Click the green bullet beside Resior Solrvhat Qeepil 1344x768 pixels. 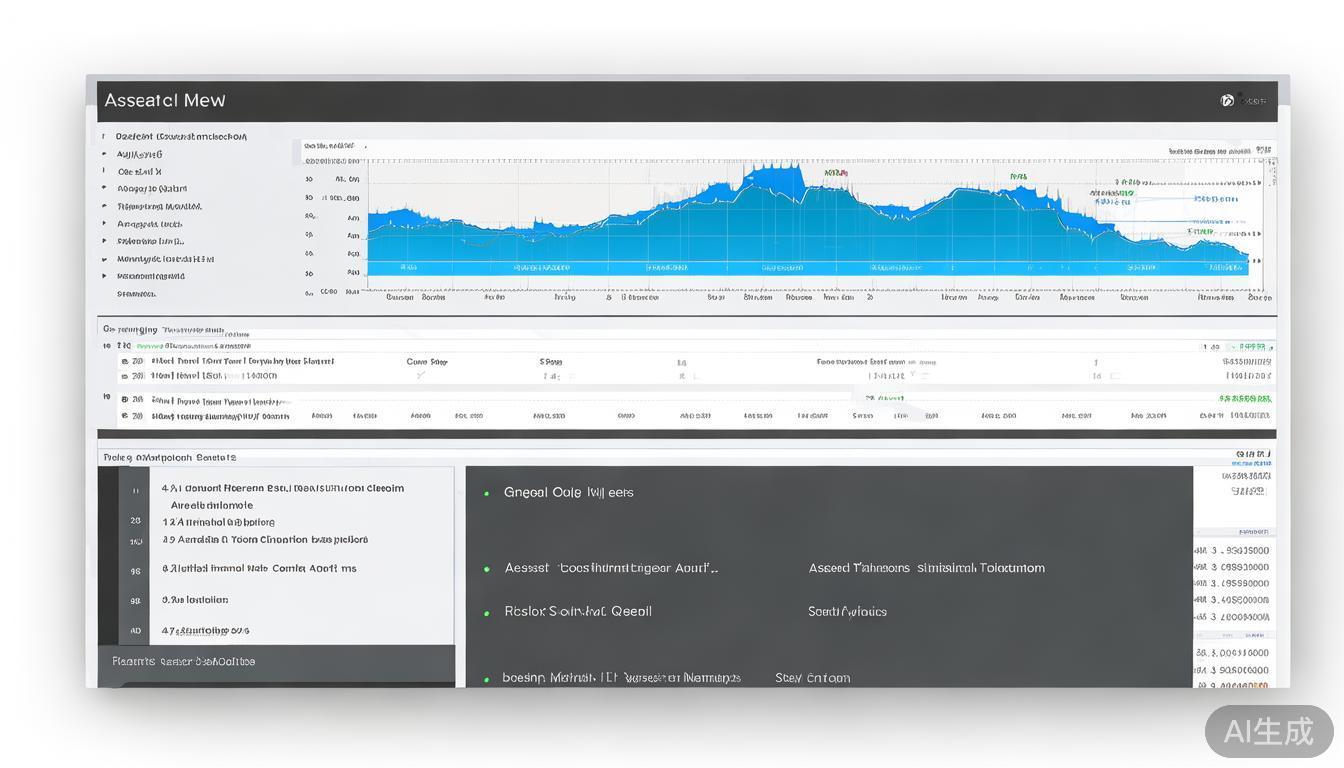[487, 613]
